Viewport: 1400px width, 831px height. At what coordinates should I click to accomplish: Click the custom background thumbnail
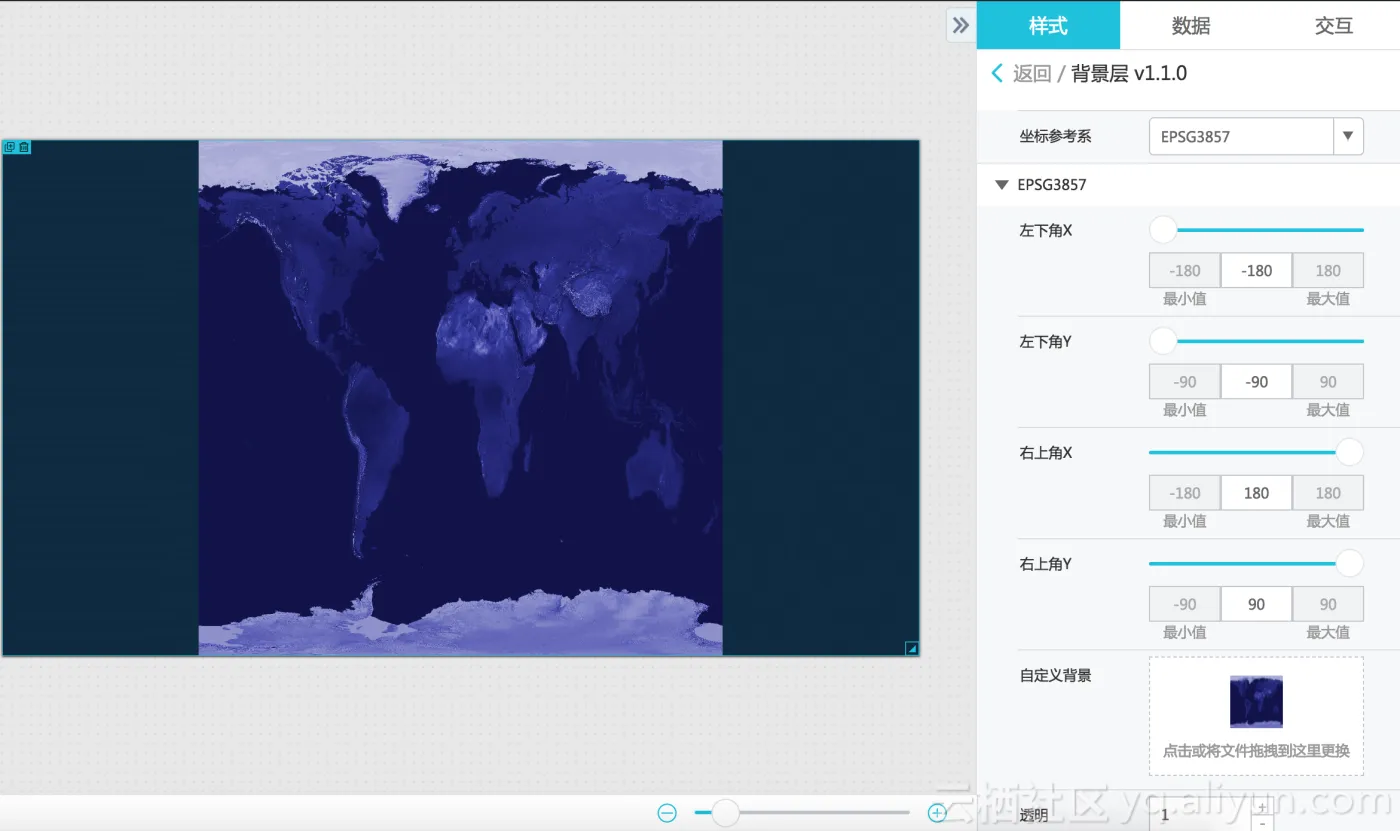pos(1256,701)
